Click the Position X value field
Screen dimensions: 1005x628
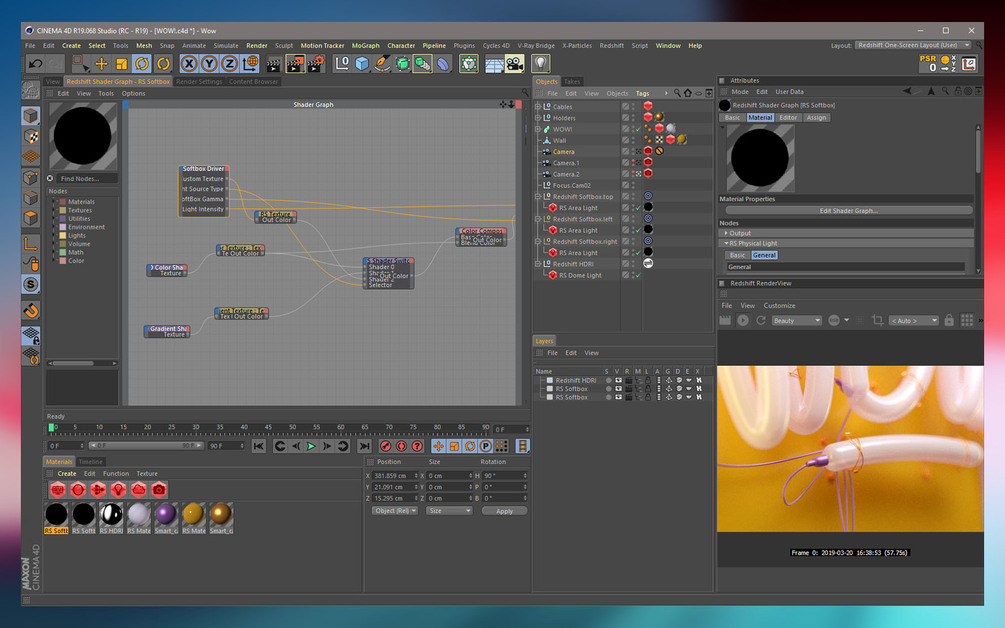tap(395, 475)
